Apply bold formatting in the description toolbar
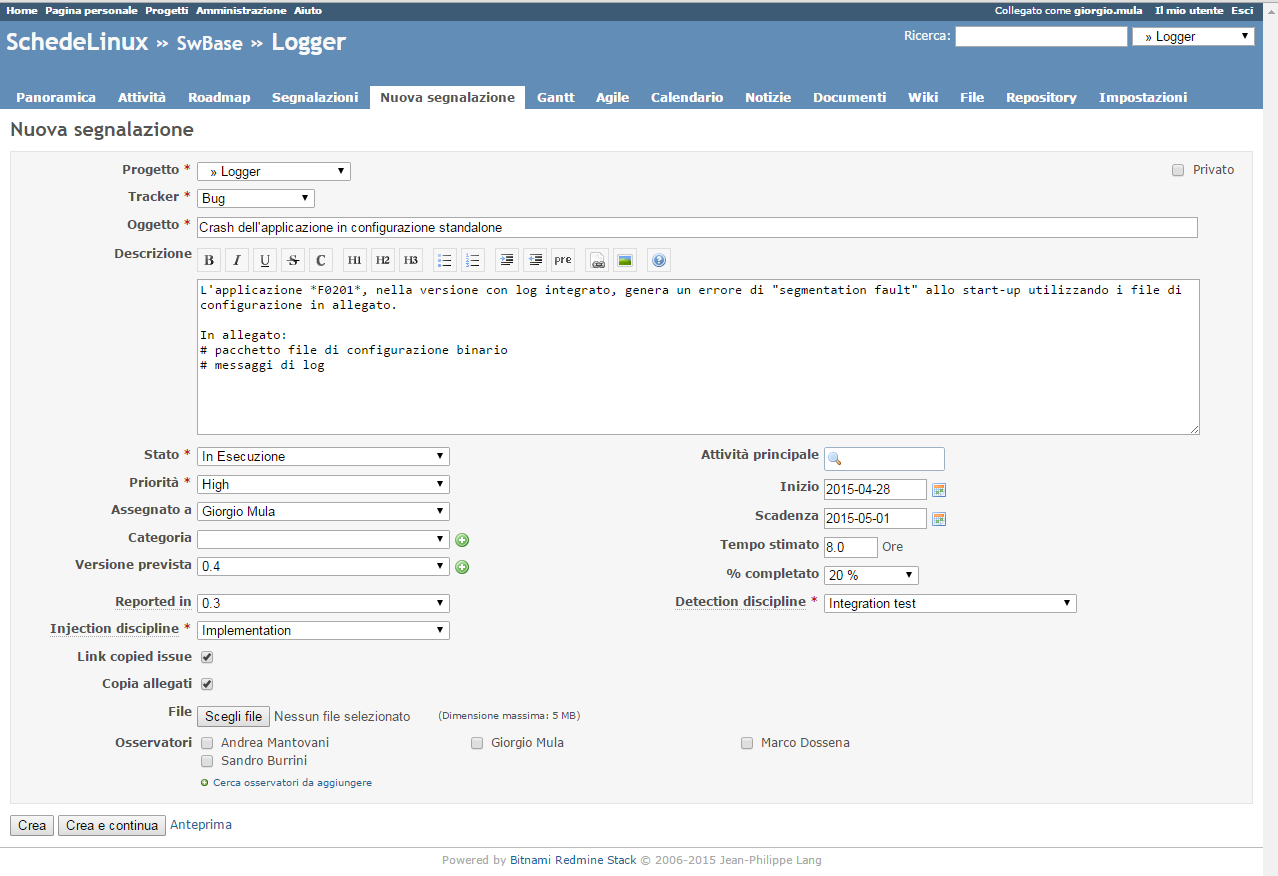The image size is (1278, 876). (209, 260)
